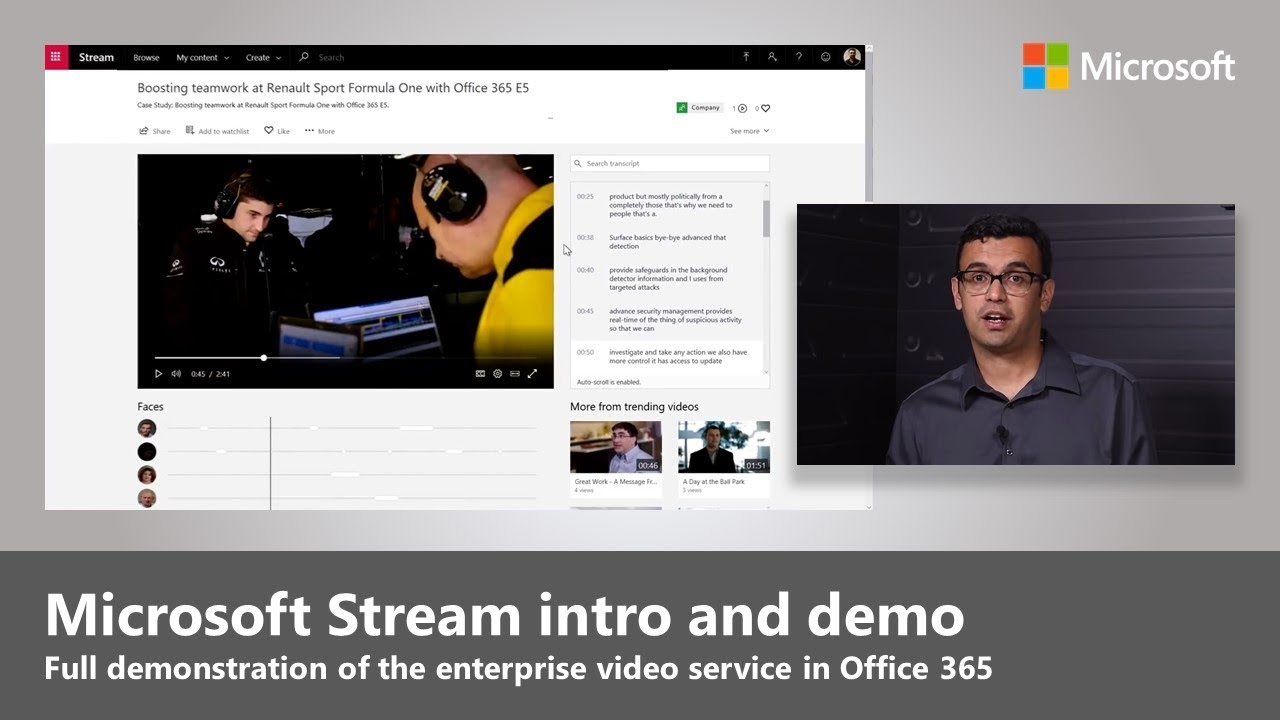Share the video
Viewport: 1280px width, 720px height.
click(x=154, y=131)
